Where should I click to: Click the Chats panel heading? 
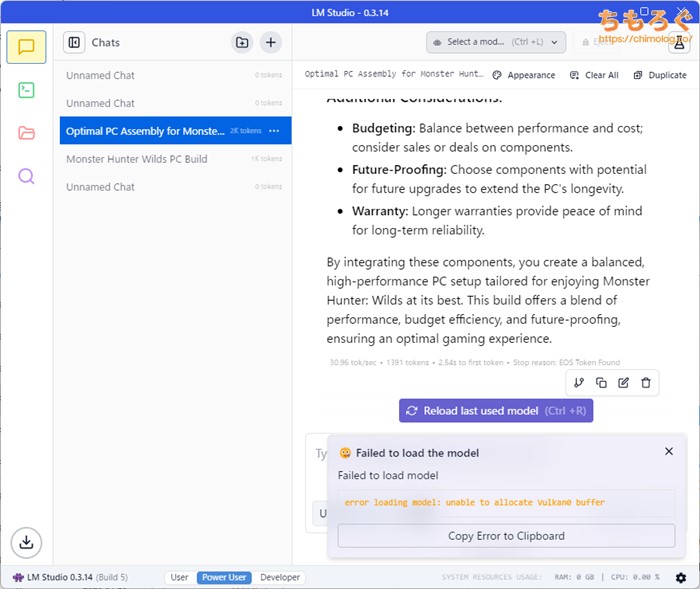point(106,42)
